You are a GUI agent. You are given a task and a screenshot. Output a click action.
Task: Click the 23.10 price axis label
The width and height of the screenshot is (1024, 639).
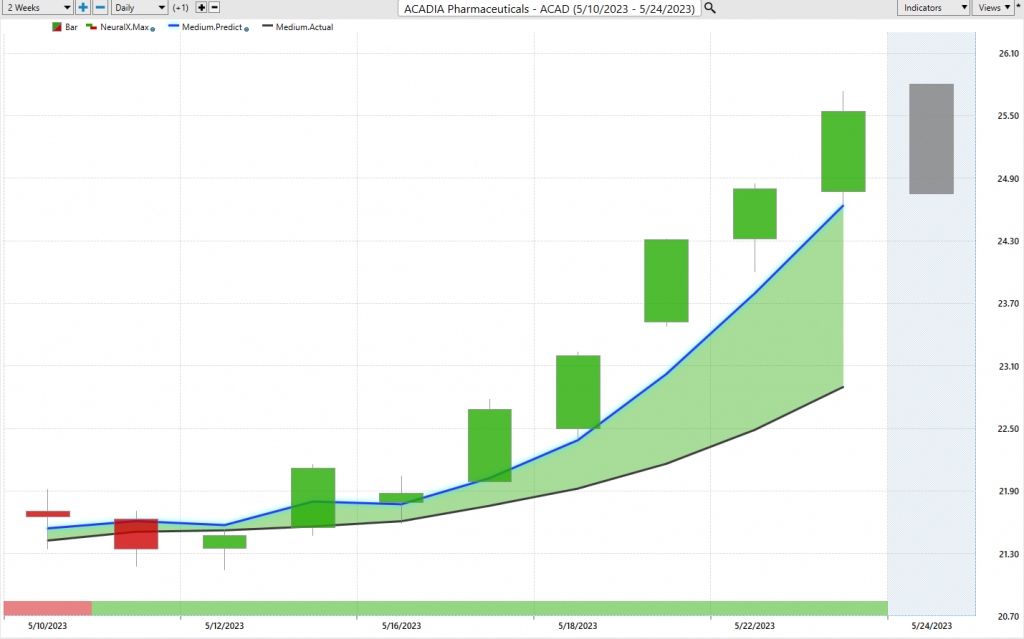[x=1008, y=367]
